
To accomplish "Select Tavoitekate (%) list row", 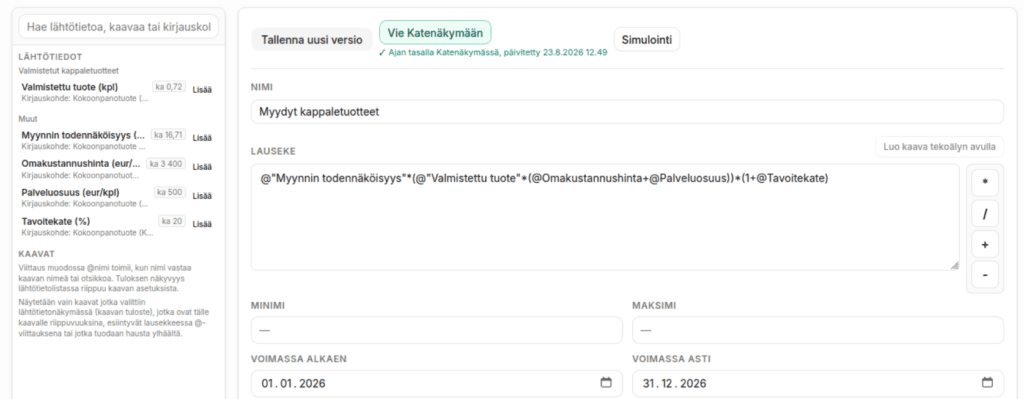I will click(118, 226).
